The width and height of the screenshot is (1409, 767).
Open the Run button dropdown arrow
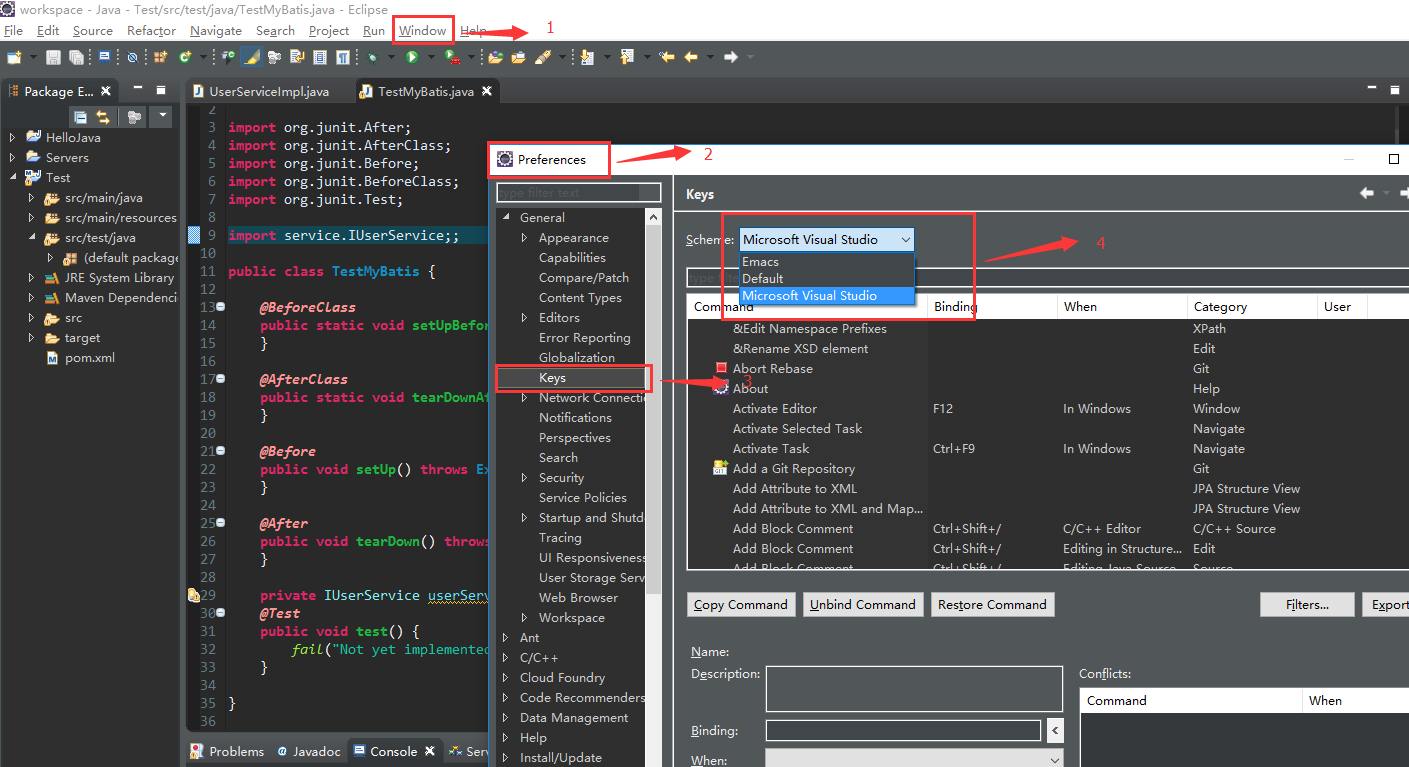tap(431, 57)
